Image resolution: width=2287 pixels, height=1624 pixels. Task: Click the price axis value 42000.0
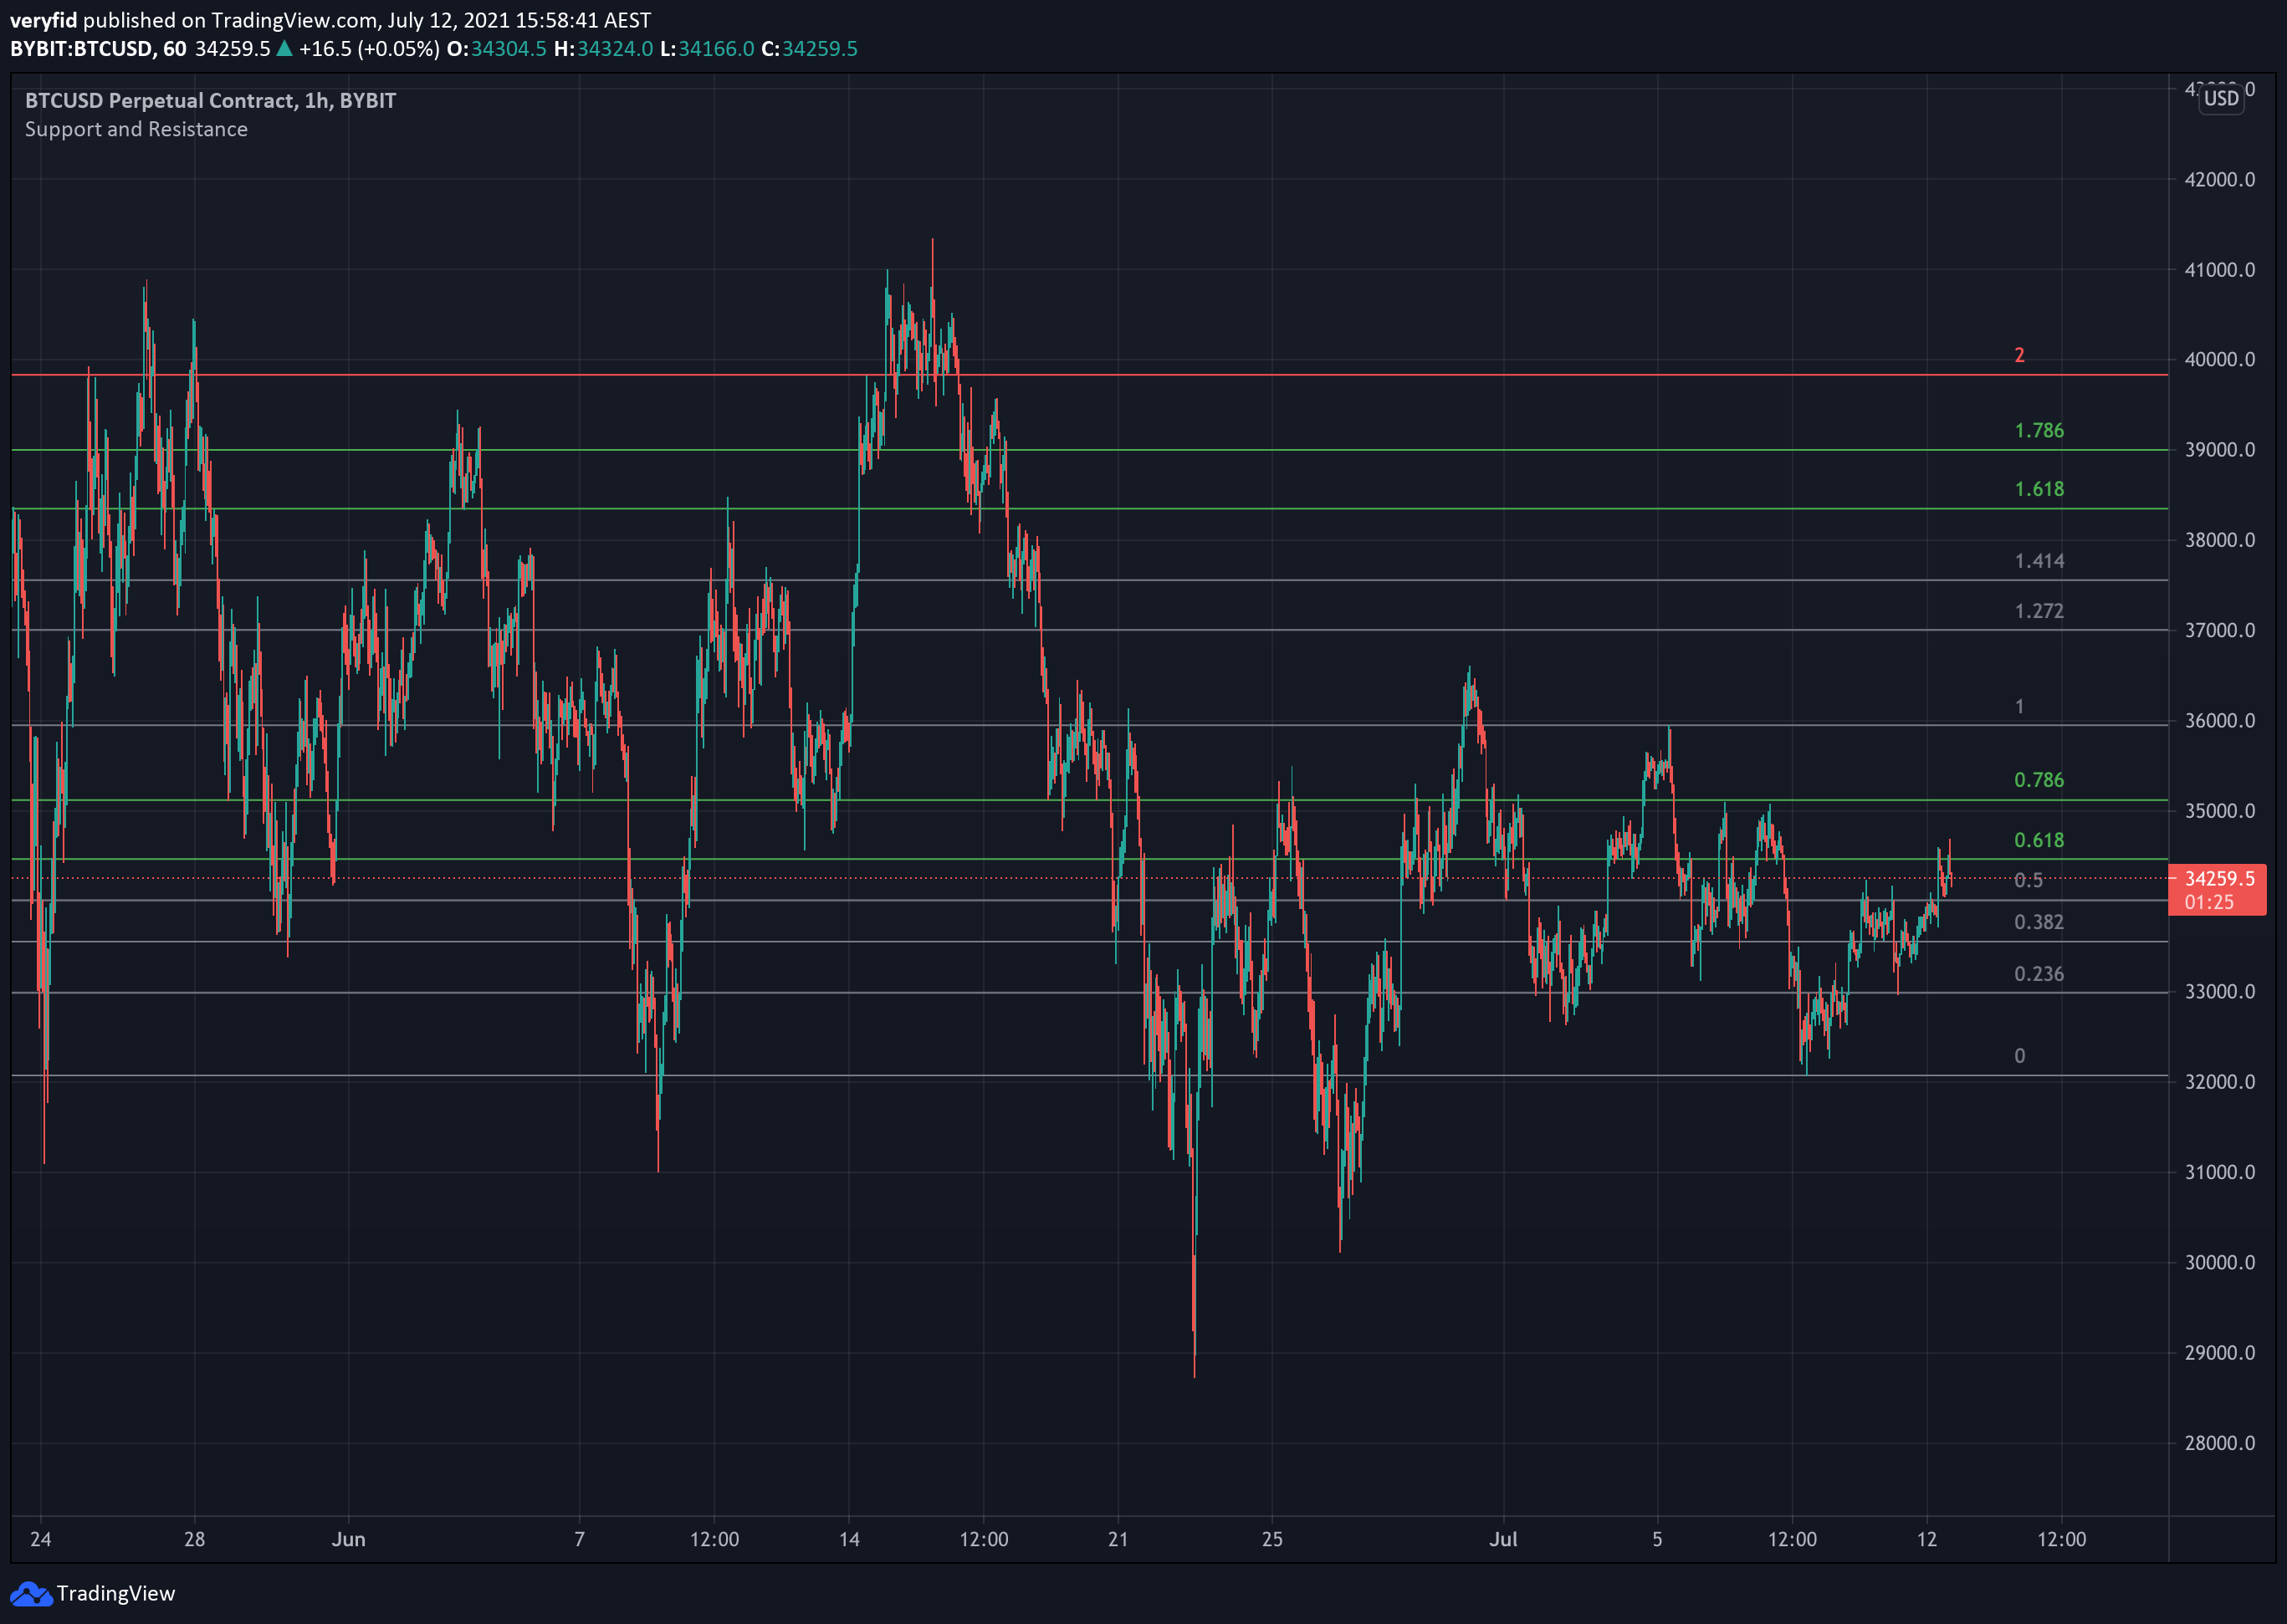(x=2220, y=180)
